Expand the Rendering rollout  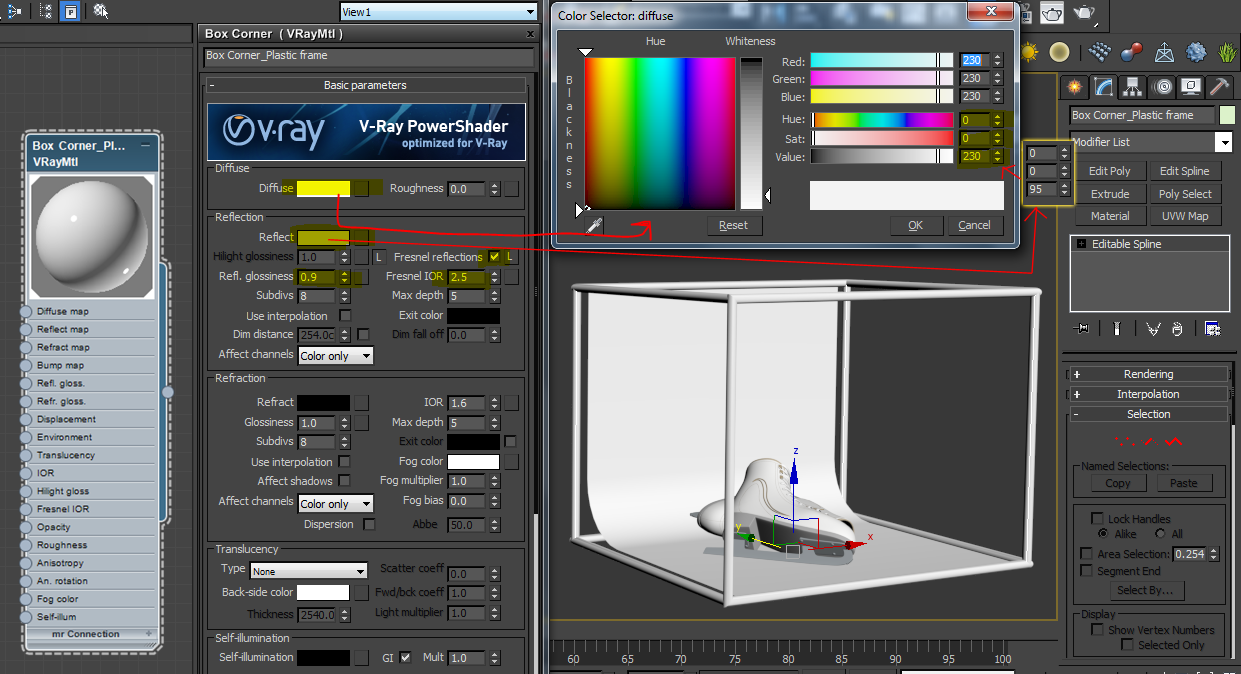click(1149, 374)
